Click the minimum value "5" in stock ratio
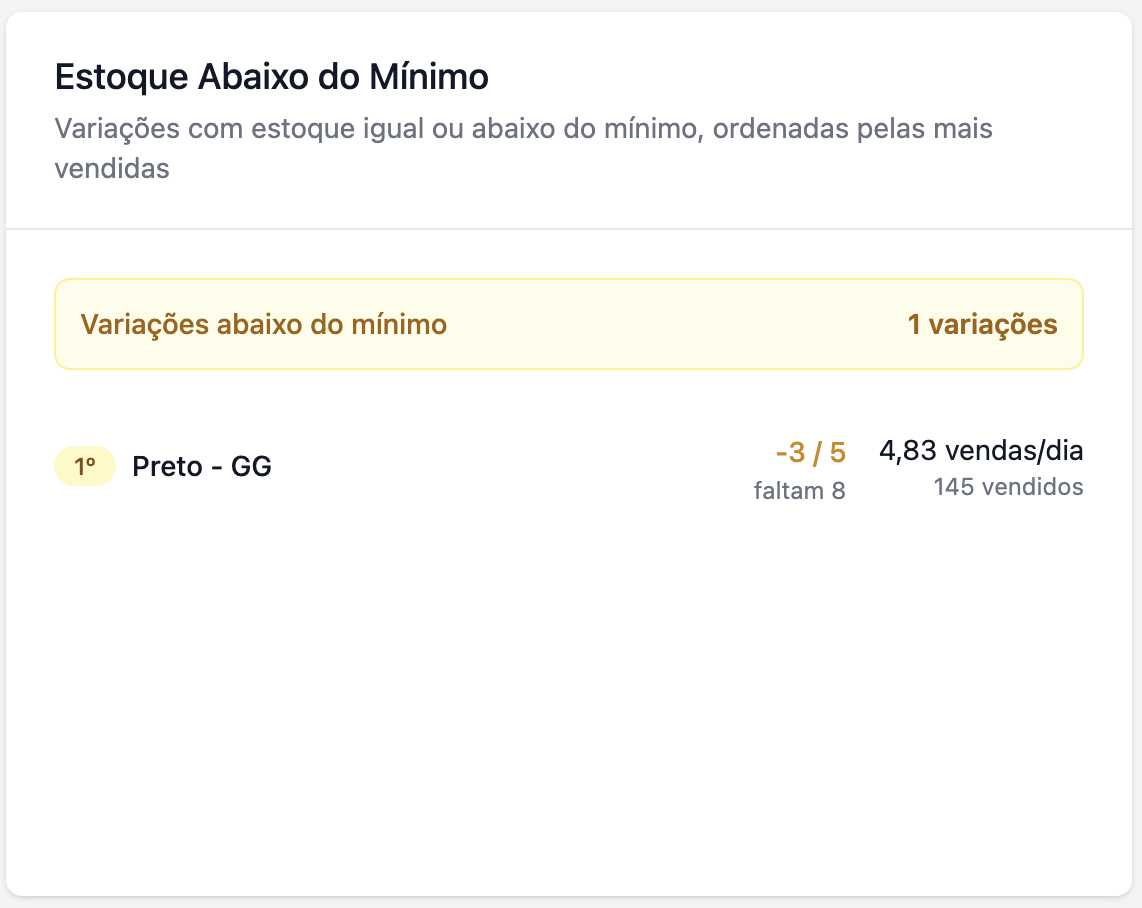The width and height of the screenshot is (1142, 908). click(838, 453)
